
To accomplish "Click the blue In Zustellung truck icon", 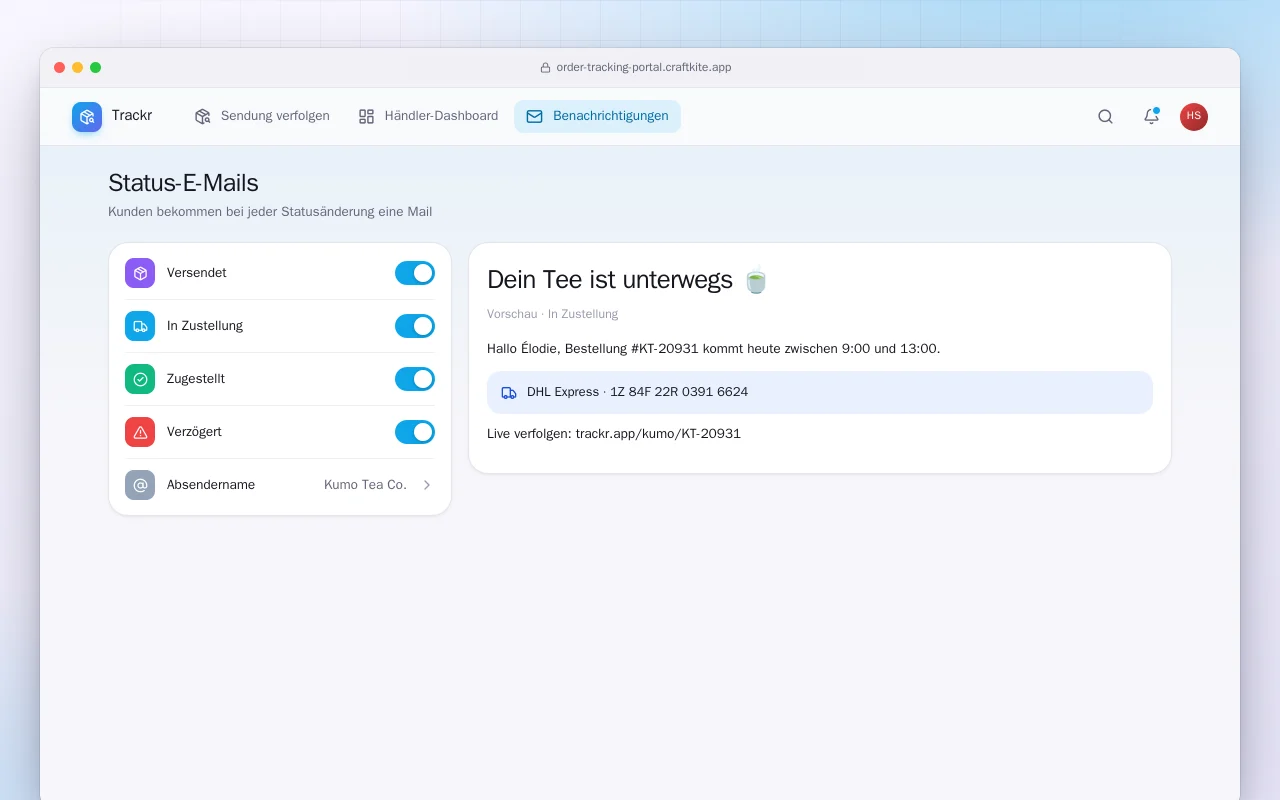I will click(140, 326).
